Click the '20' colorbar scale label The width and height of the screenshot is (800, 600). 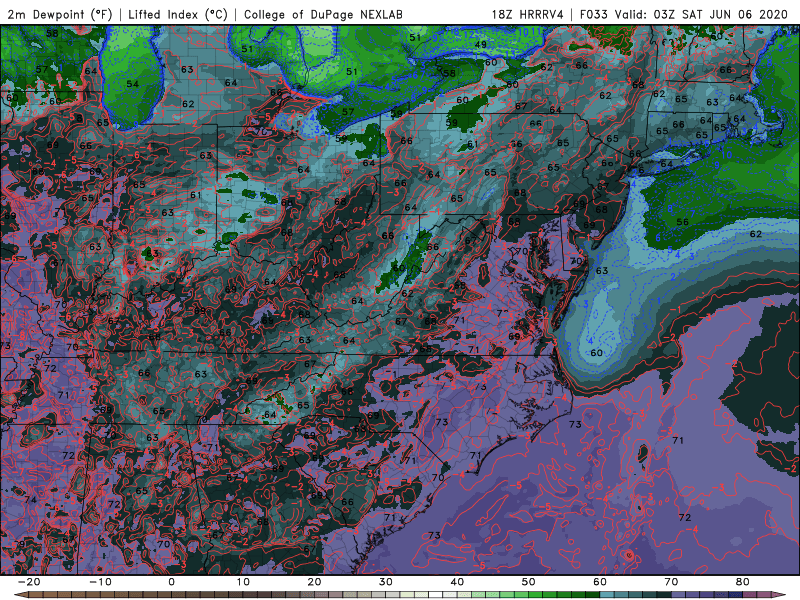314,582
